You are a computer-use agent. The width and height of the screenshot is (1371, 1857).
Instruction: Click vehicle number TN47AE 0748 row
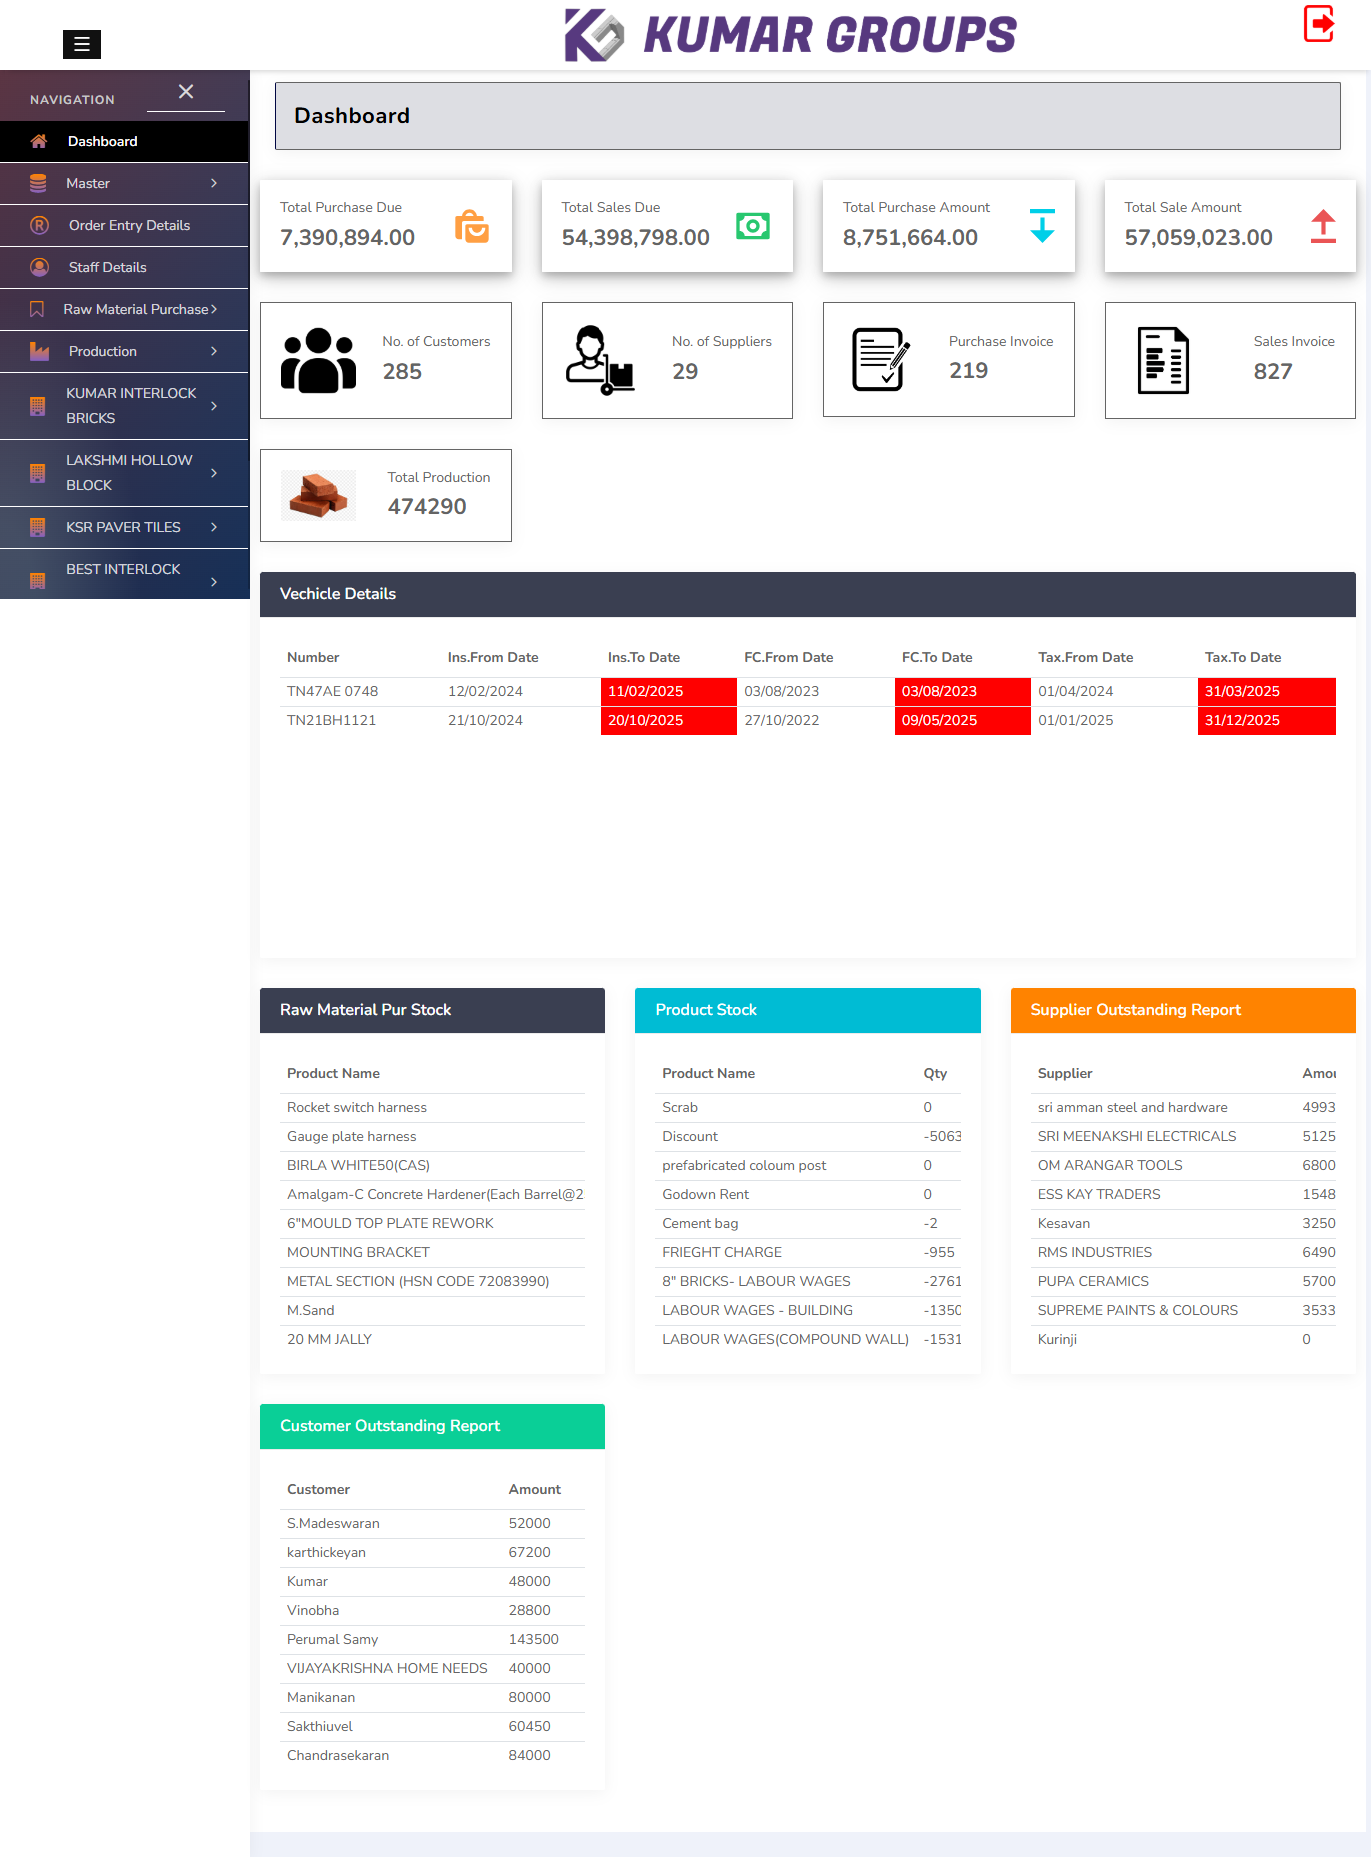click(x=332, y=691)
